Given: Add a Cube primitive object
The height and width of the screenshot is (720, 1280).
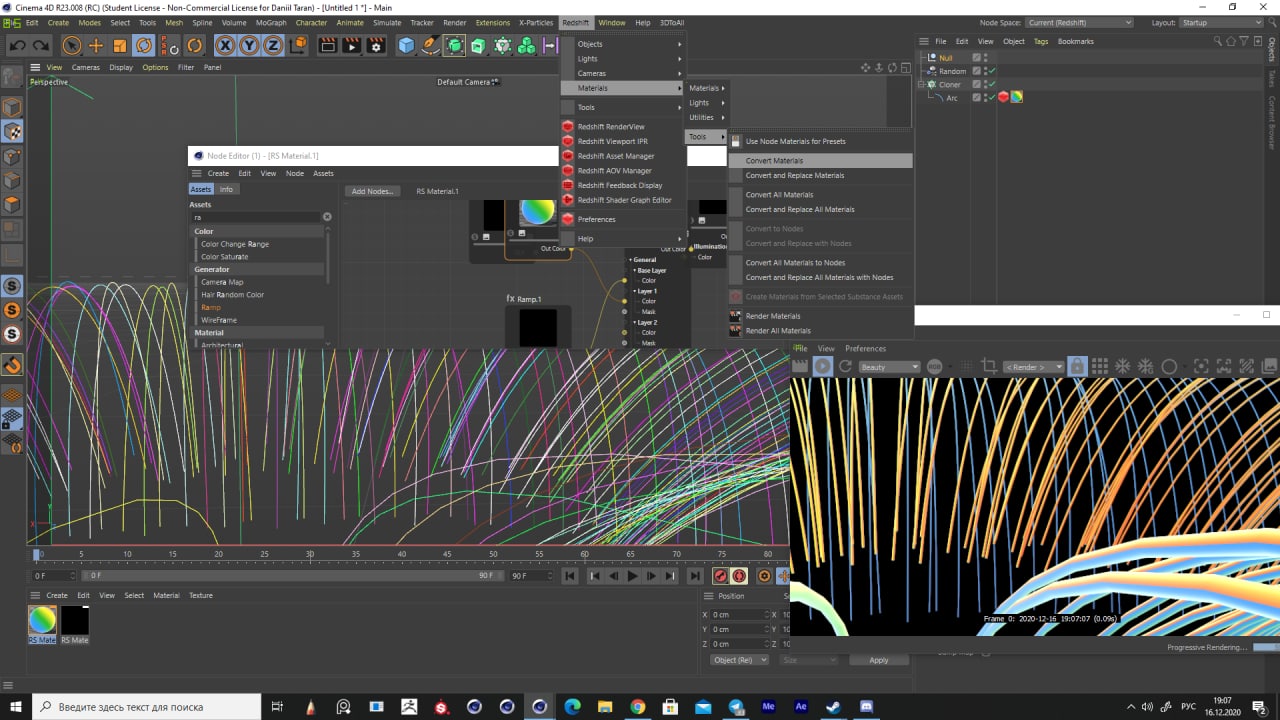Looking at the screenshot, I should click(x=406, y=45).
